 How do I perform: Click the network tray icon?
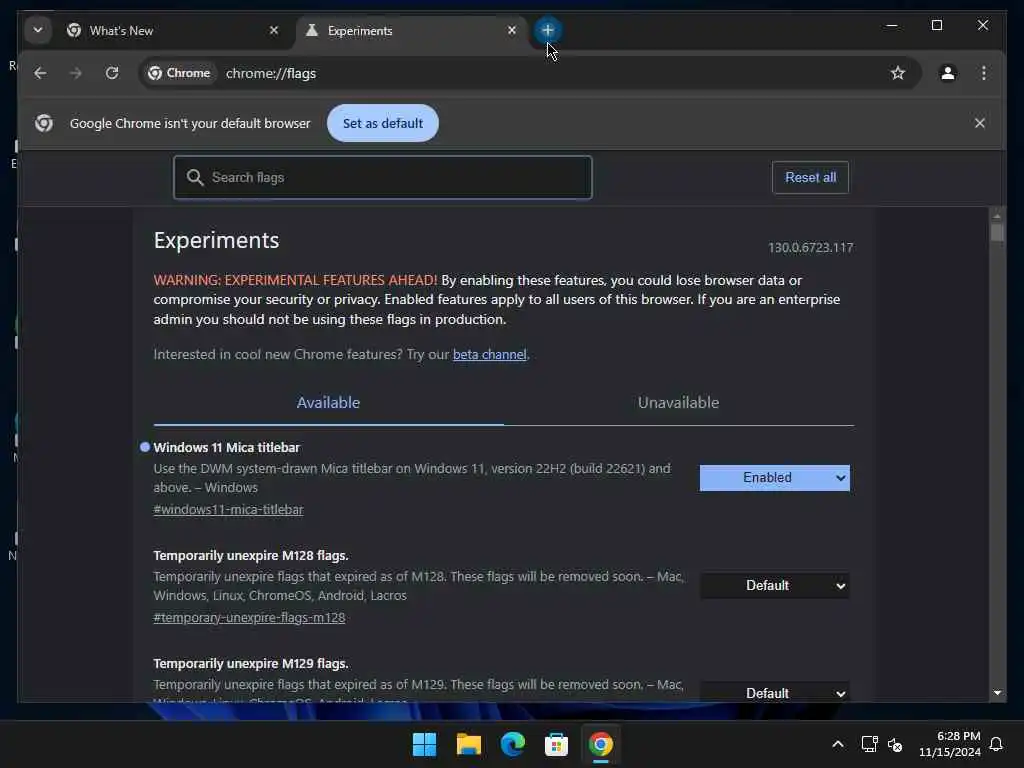[869, 744]
